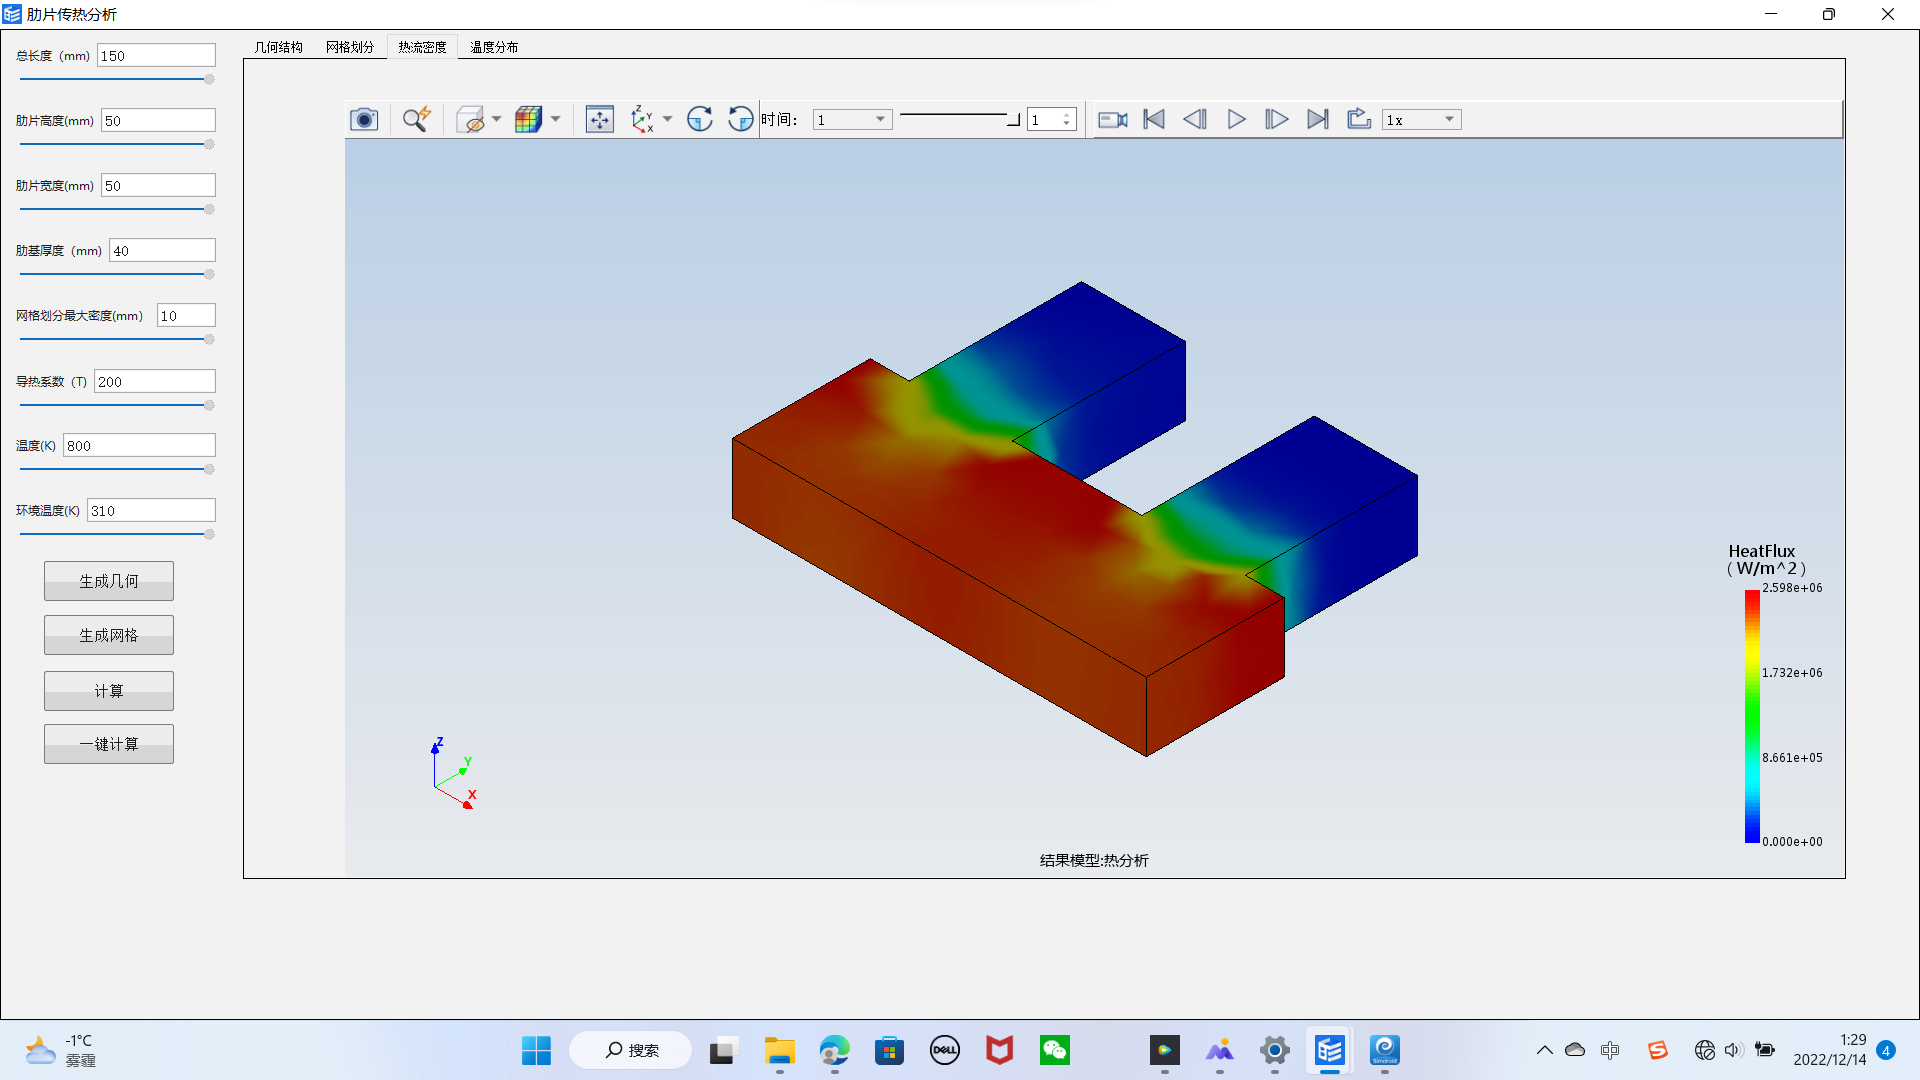Click the 肋片高度(mm) input field
The height and width of the screenshot is (1080, 1920).
click(x=158, y=121)
